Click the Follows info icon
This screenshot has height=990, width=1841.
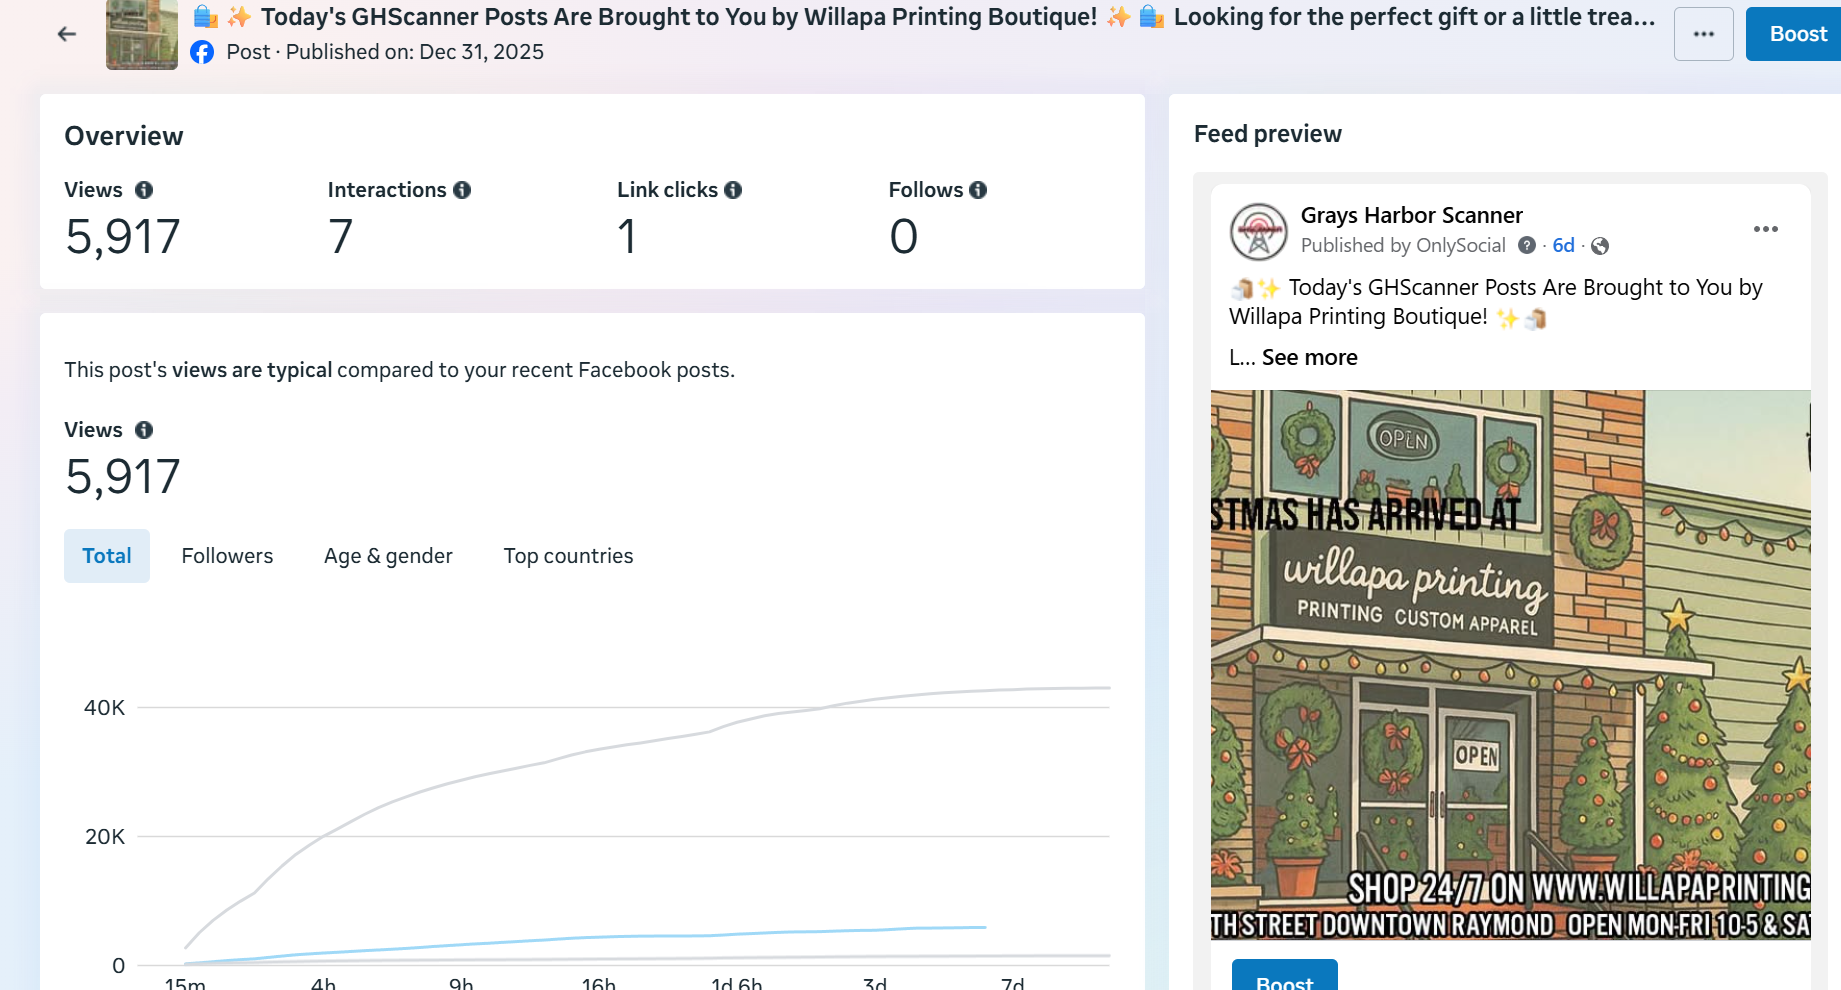978,190
